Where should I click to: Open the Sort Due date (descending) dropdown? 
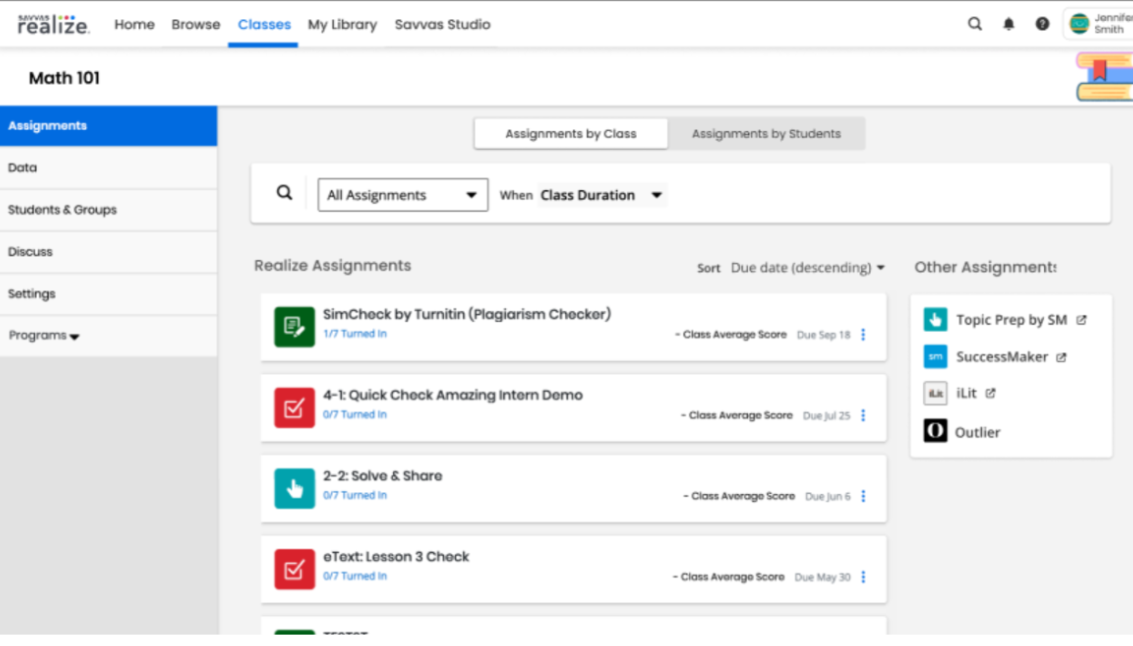808,268
